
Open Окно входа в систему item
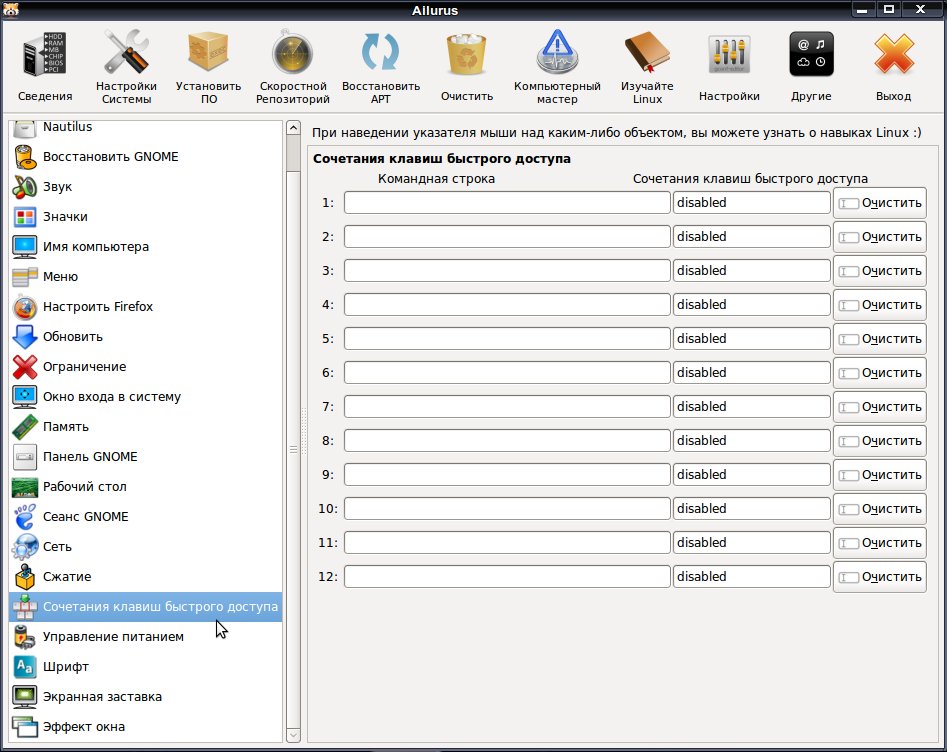[146, 397]
